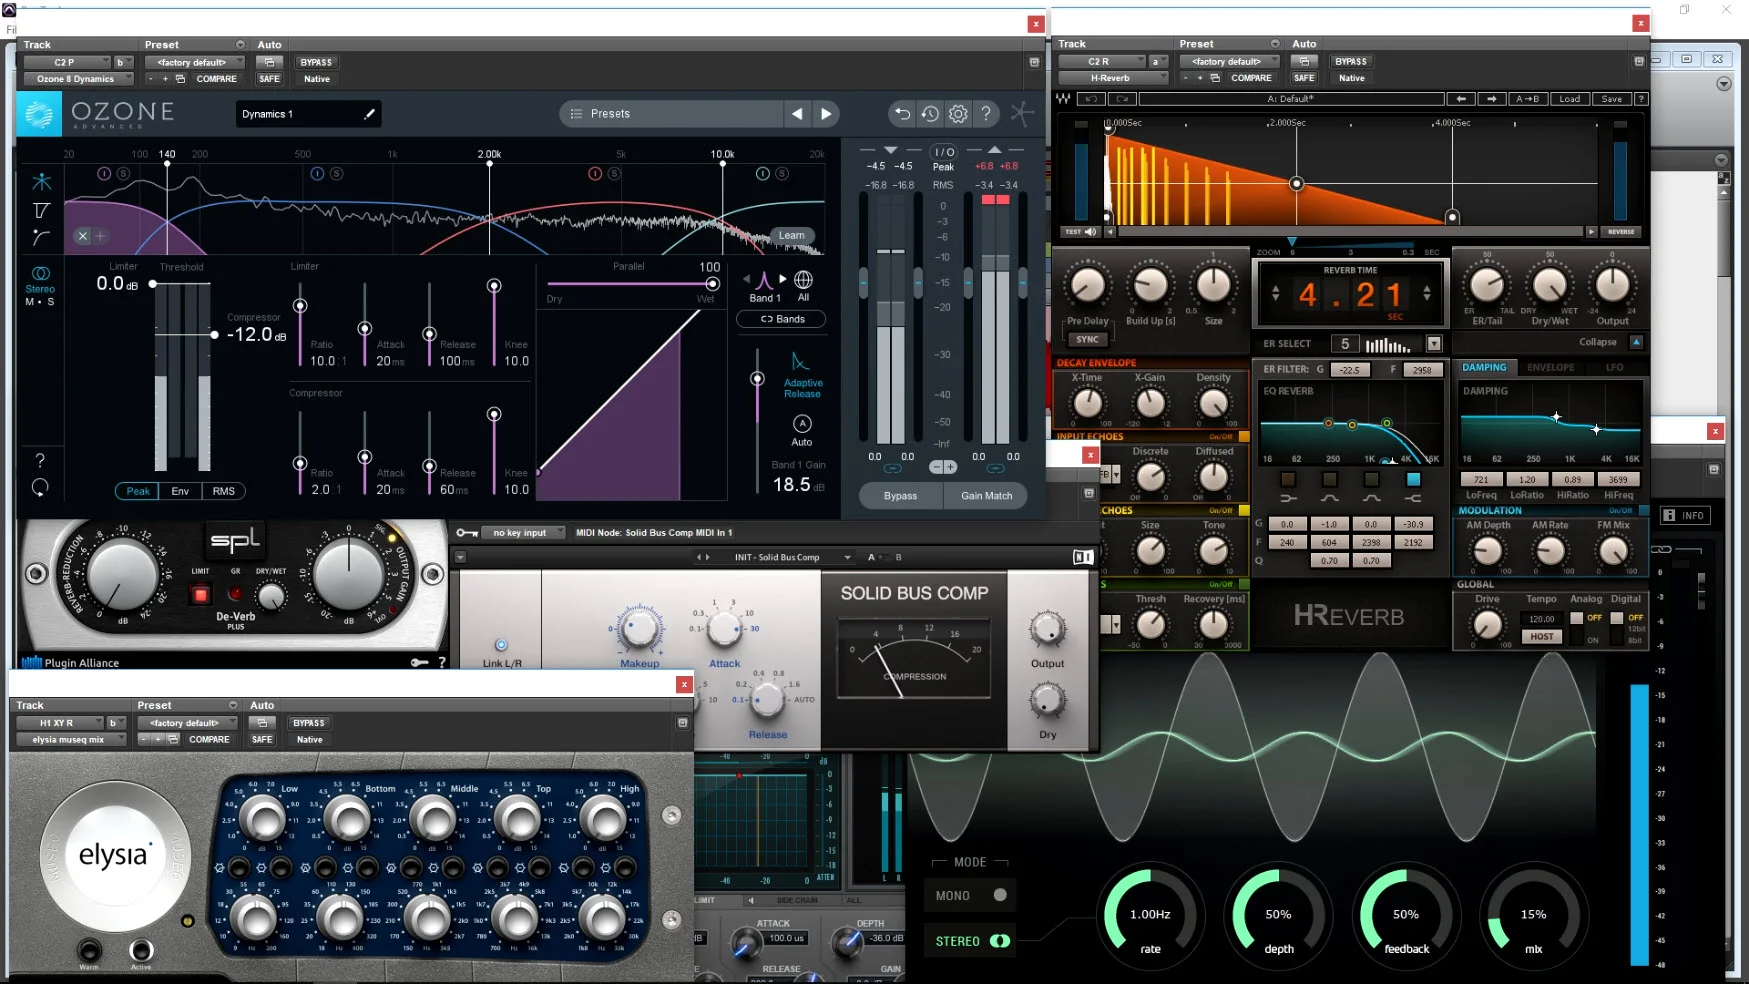The image size is (1749, 984).
Task: Click Solid Bus Comp key input icon
Action: click(x=466, y=533)
